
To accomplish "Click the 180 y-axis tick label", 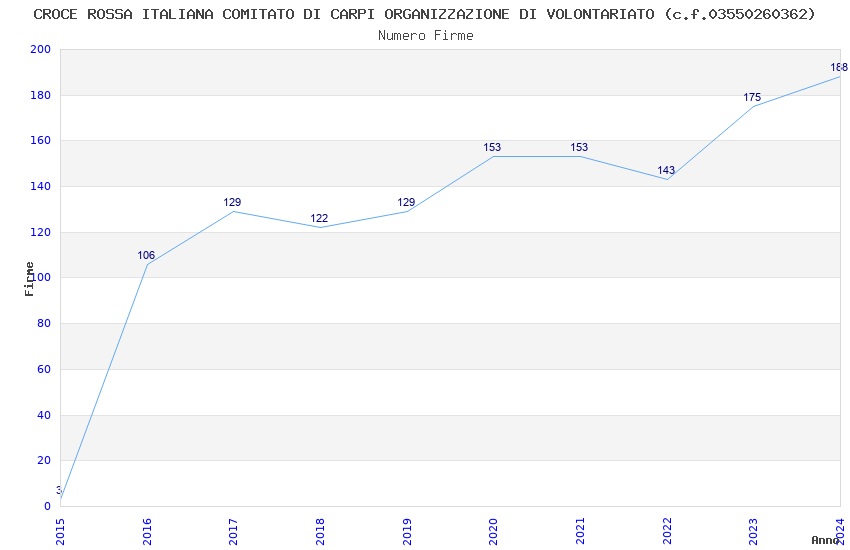I will (x=40, y=95).
